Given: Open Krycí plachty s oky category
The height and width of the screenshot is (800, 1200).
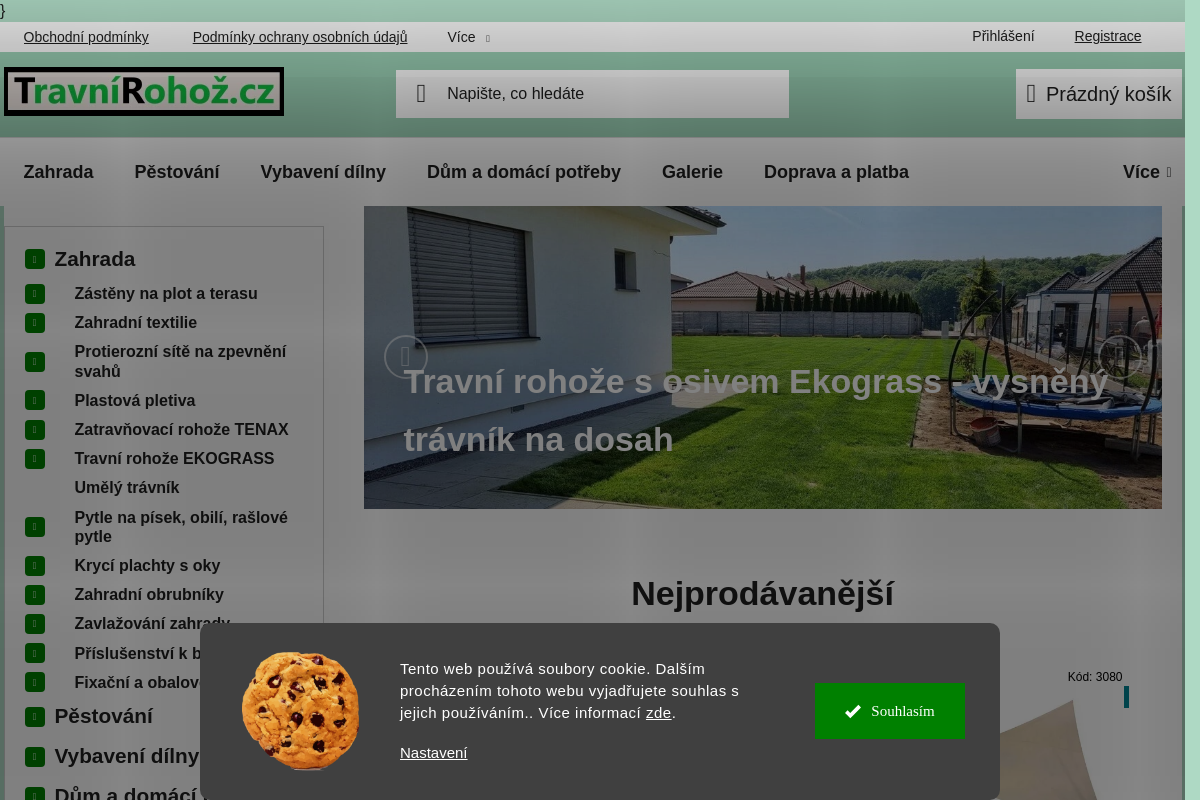Looking at the screenshot, I should pyautogui.click(x=147, y=566).
